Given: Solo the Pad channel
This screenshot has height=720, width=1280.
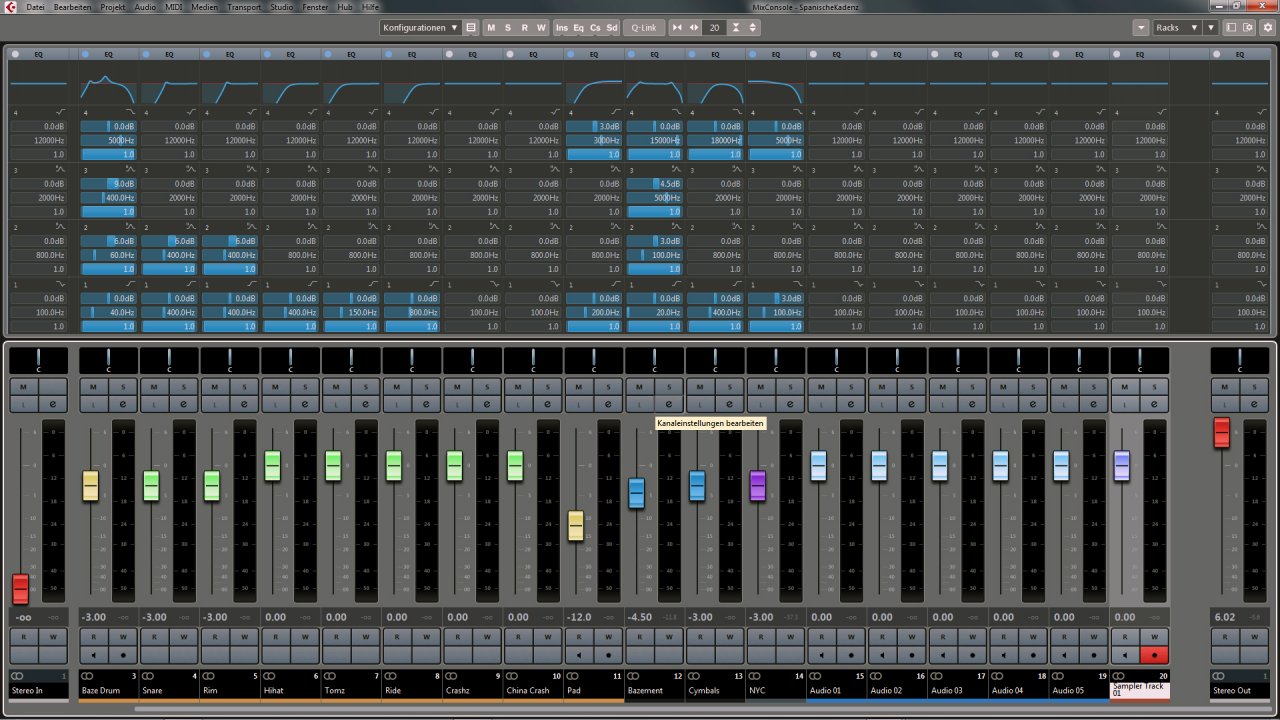Looking at the screenshot, I should click(608, 387).
